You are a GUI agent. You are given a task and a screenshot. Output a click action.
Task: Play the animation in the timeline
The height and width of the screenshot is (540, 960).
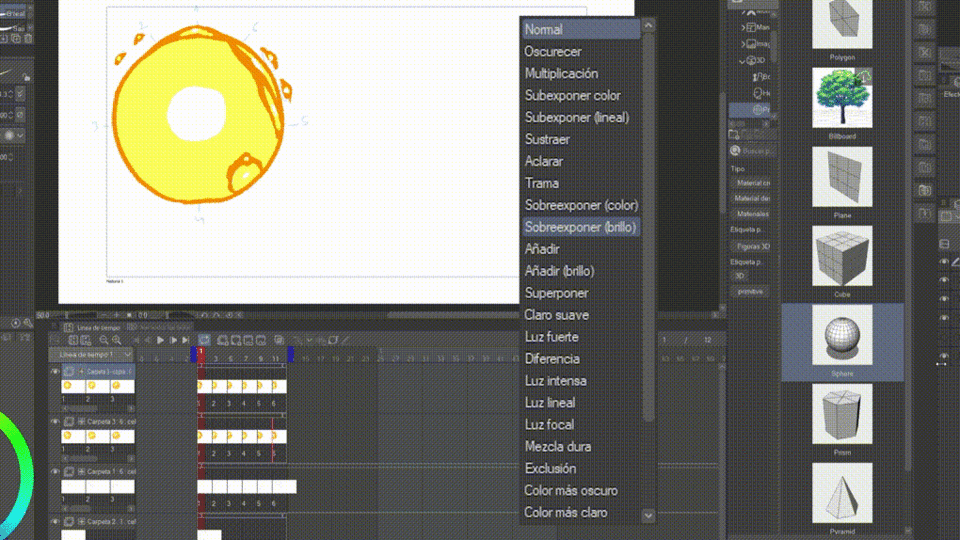[x=160, y=340]
